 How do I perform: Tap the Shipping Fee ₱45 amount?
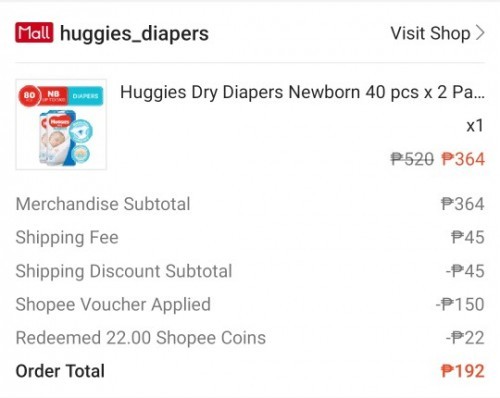click(x=468, y=237)
